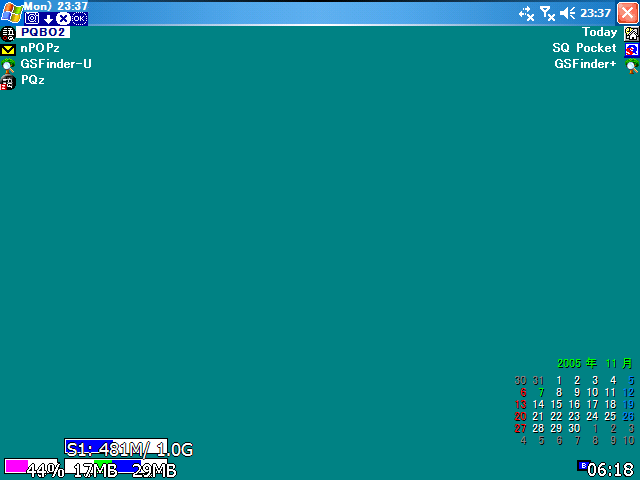This screenshot has height=480, width=640.
Task: Launch SQ Pocket from its label
Action: pos(584,48)
